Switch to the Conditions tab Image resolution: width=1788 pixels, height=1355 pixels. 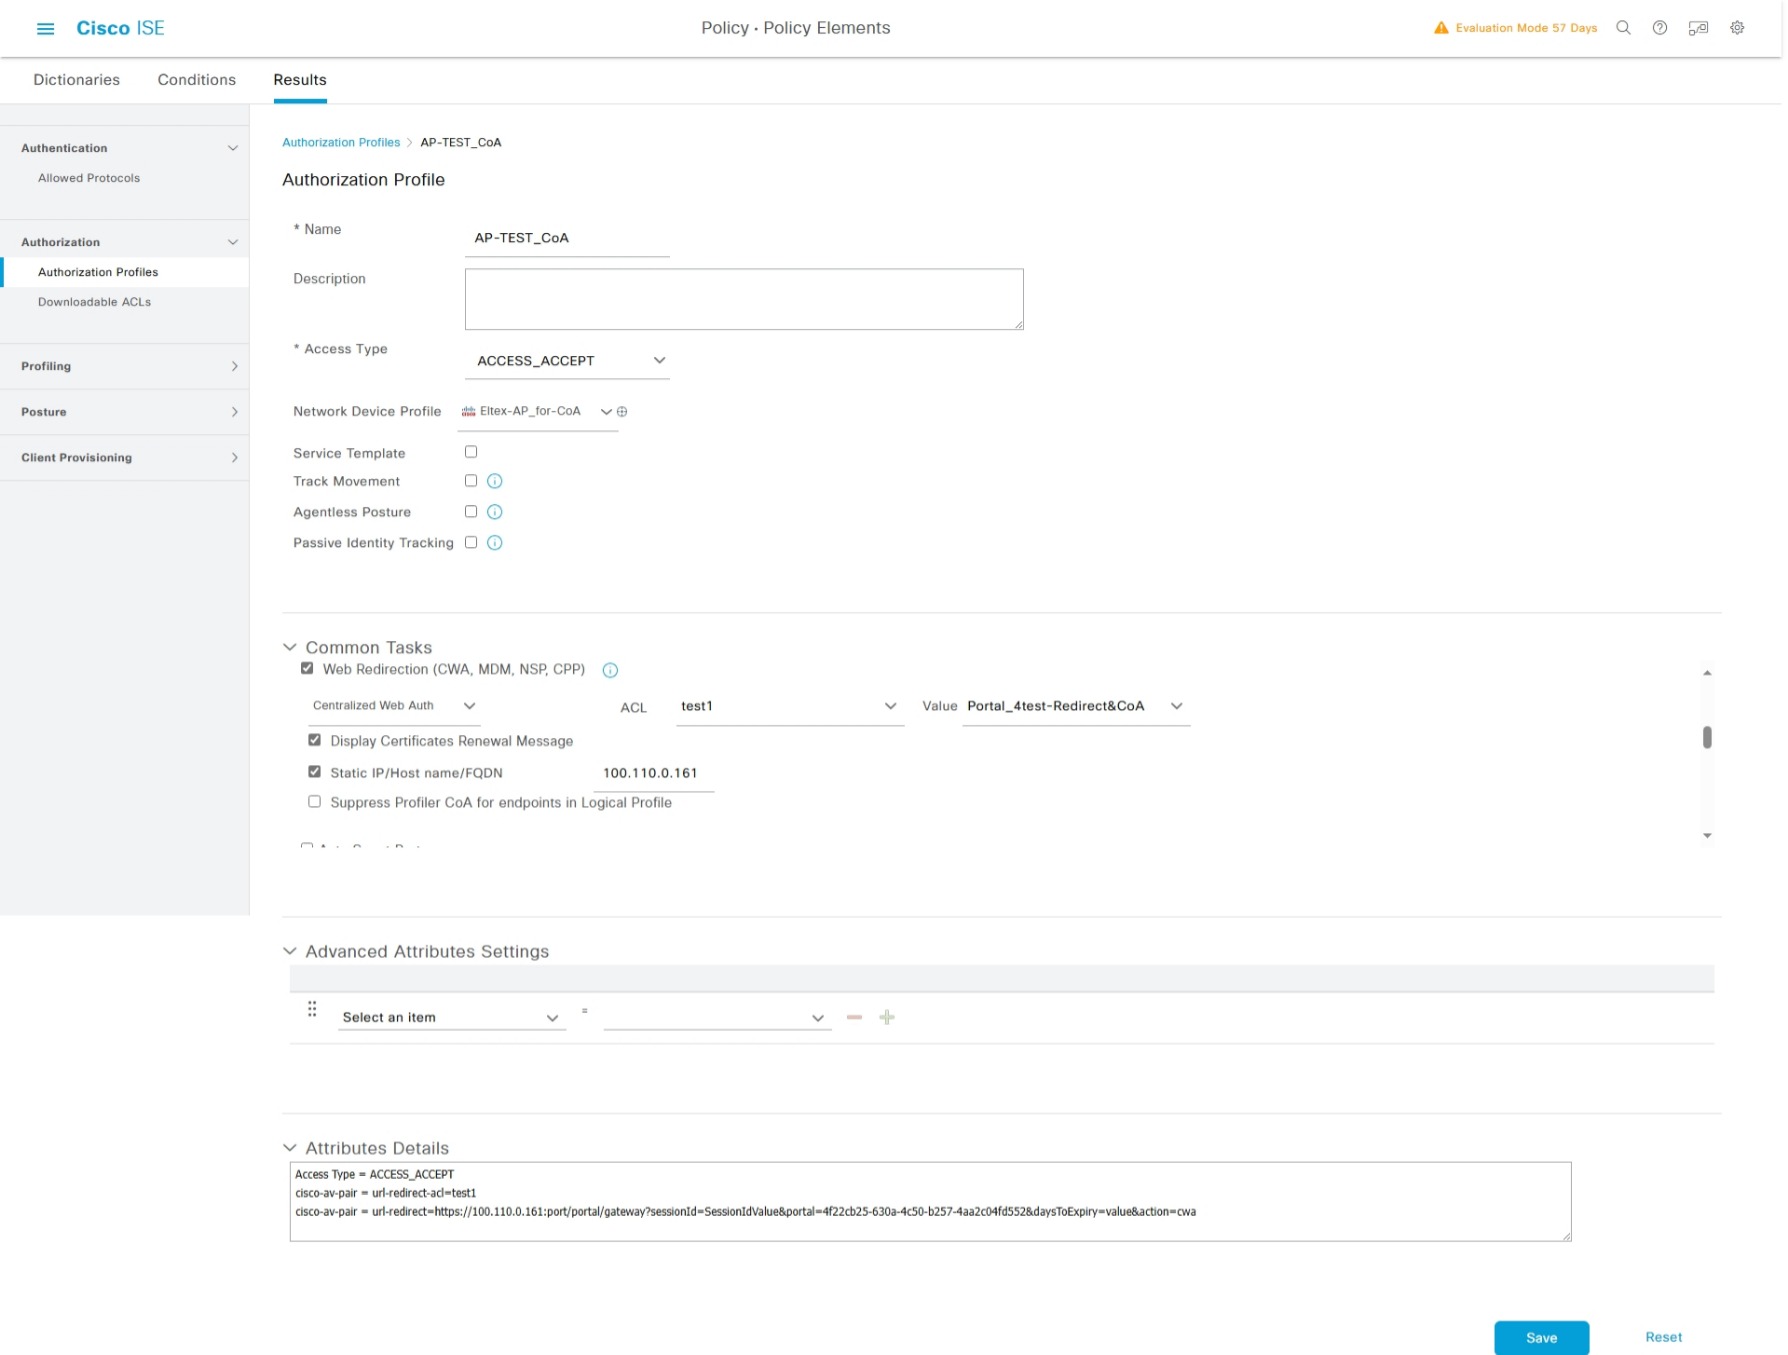196,80
